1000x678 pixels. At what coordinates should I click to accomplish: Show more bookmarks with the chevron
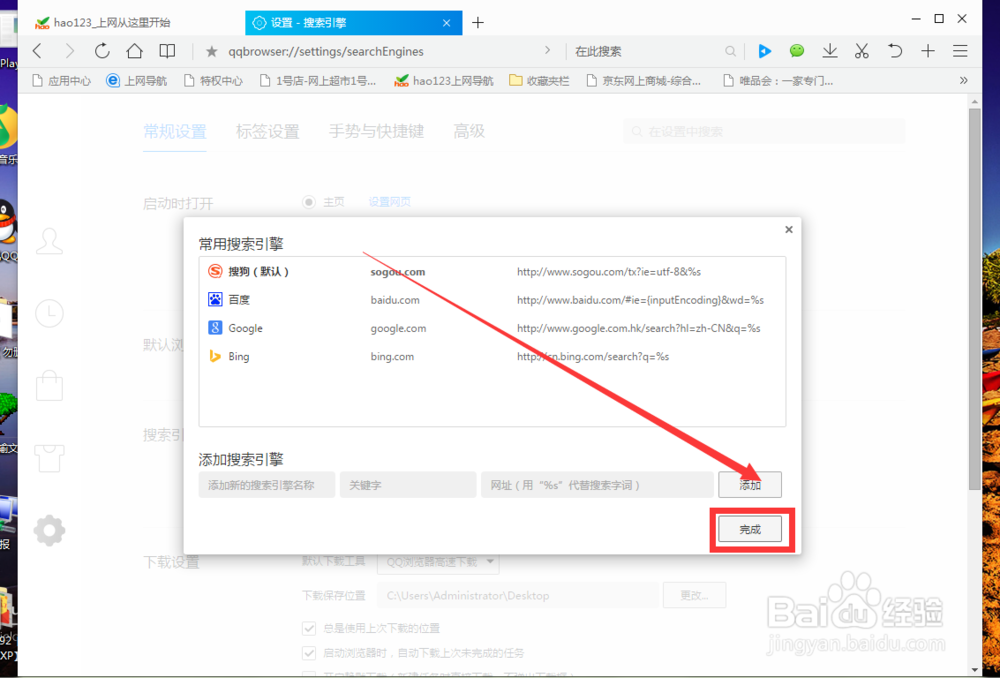(x=964, y=80)
